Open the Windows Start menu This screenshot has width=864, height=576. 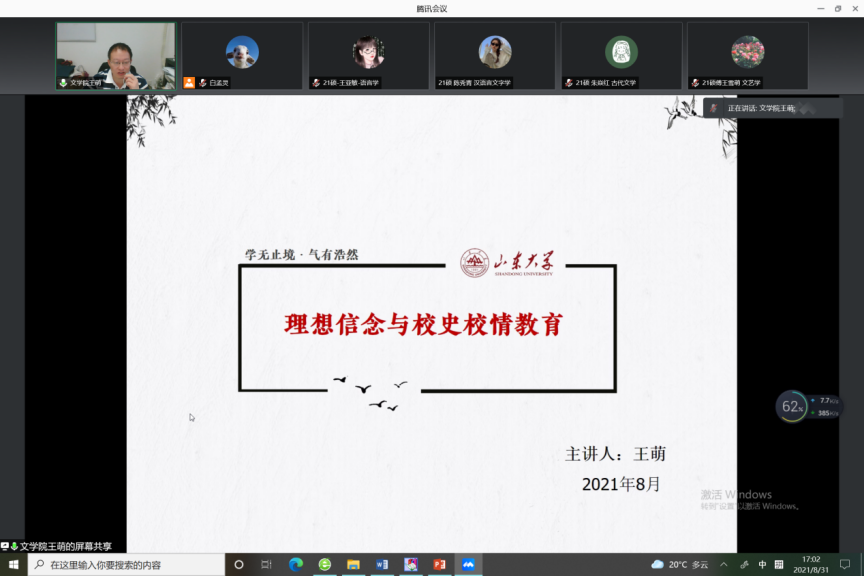[x=13, y=565]
